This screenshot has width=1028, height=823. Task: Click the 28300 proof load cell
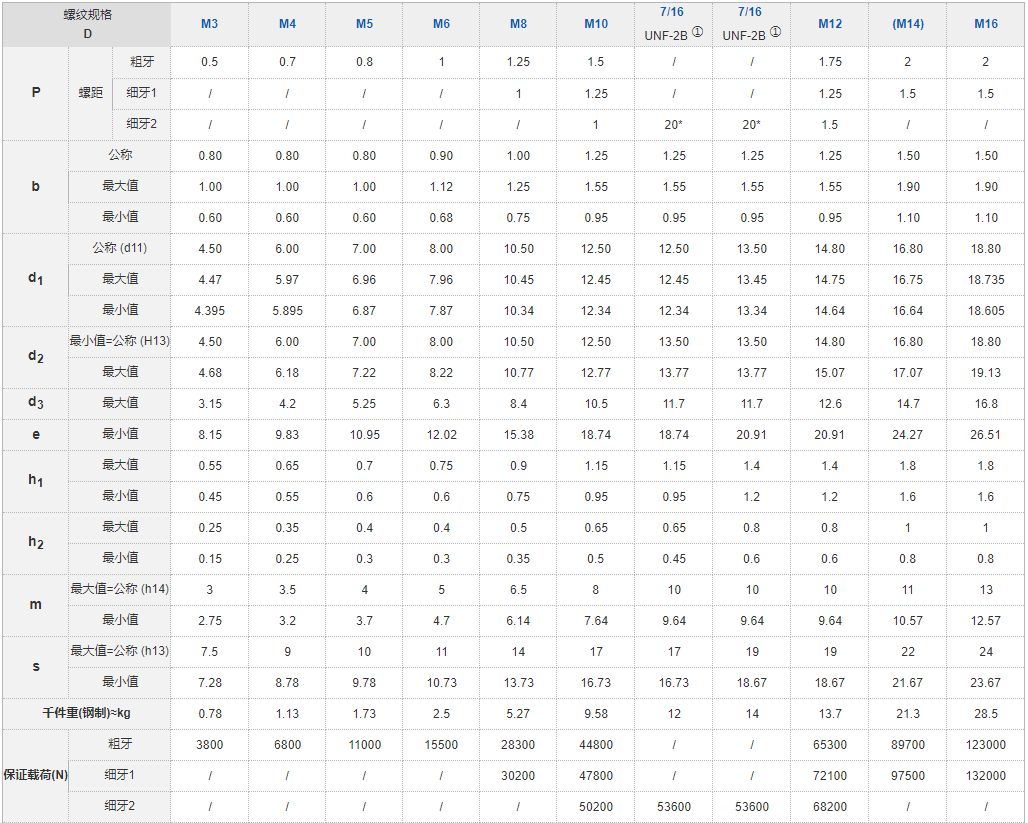click(519, 745)
